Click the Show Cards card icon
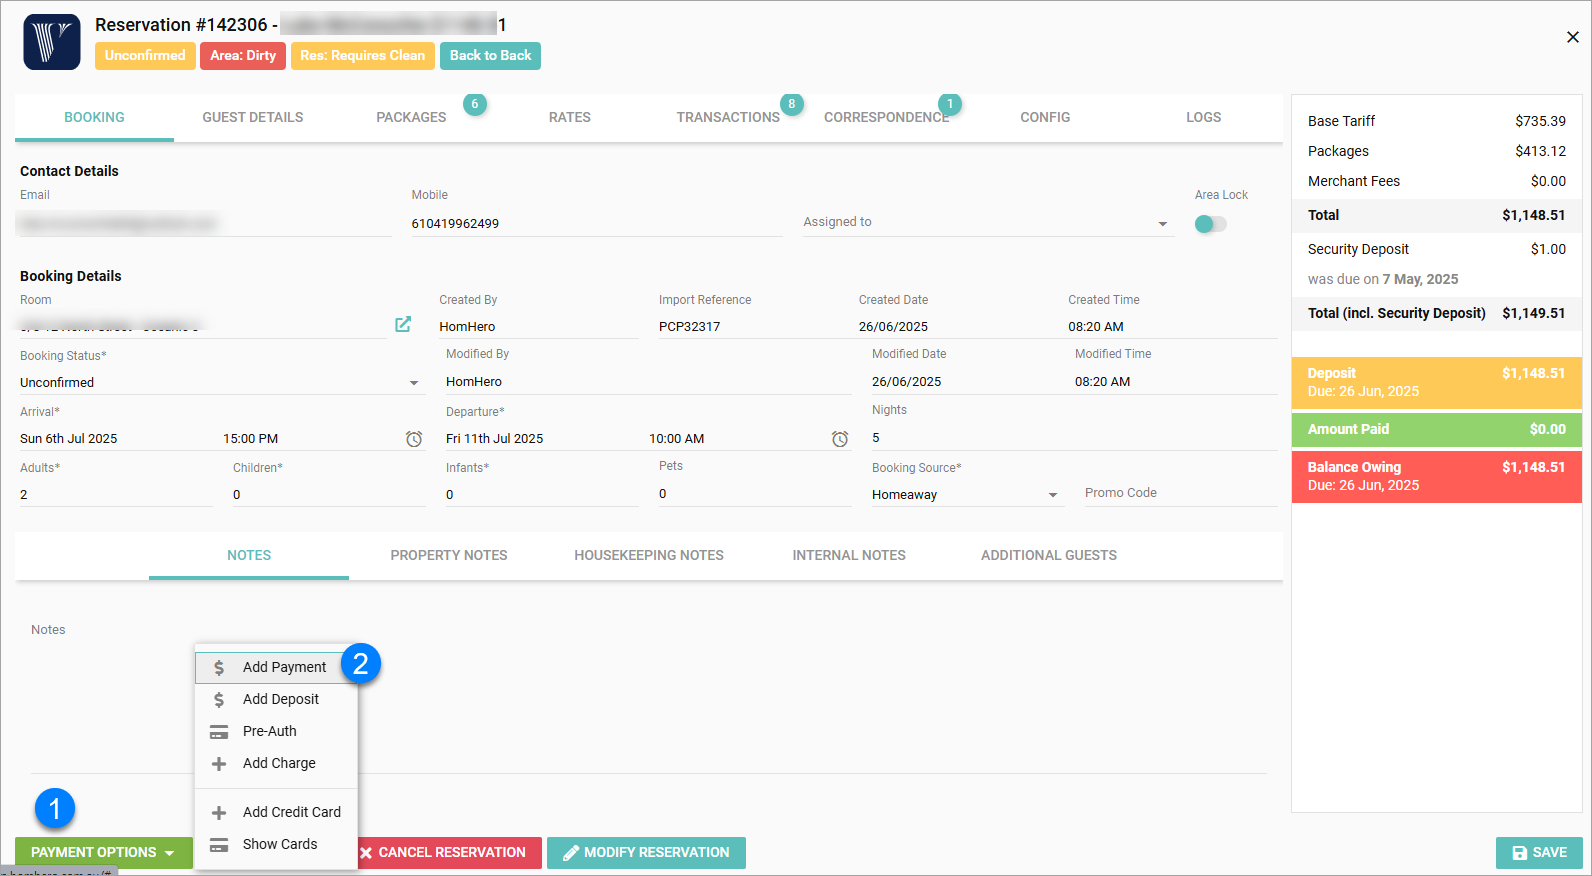The image size is (1592, 876). click(x=219, y=845)
